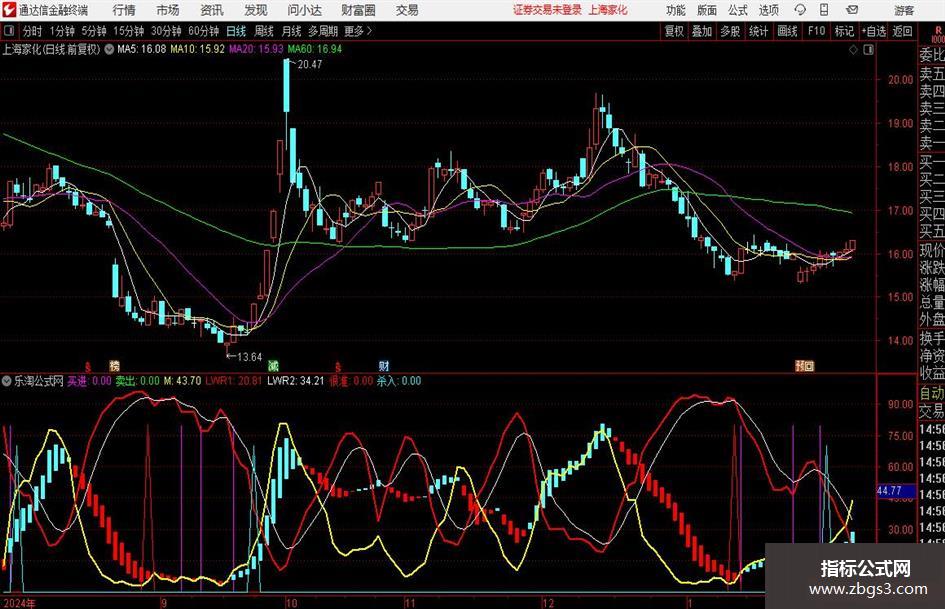Open the 公式 menu

point(737,10)
